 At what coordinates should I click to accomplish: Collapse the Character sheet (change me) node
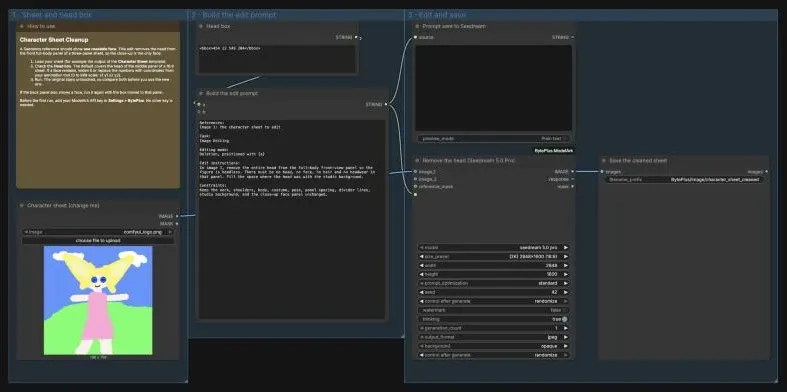pyautogui.click(x=22, y=205)
